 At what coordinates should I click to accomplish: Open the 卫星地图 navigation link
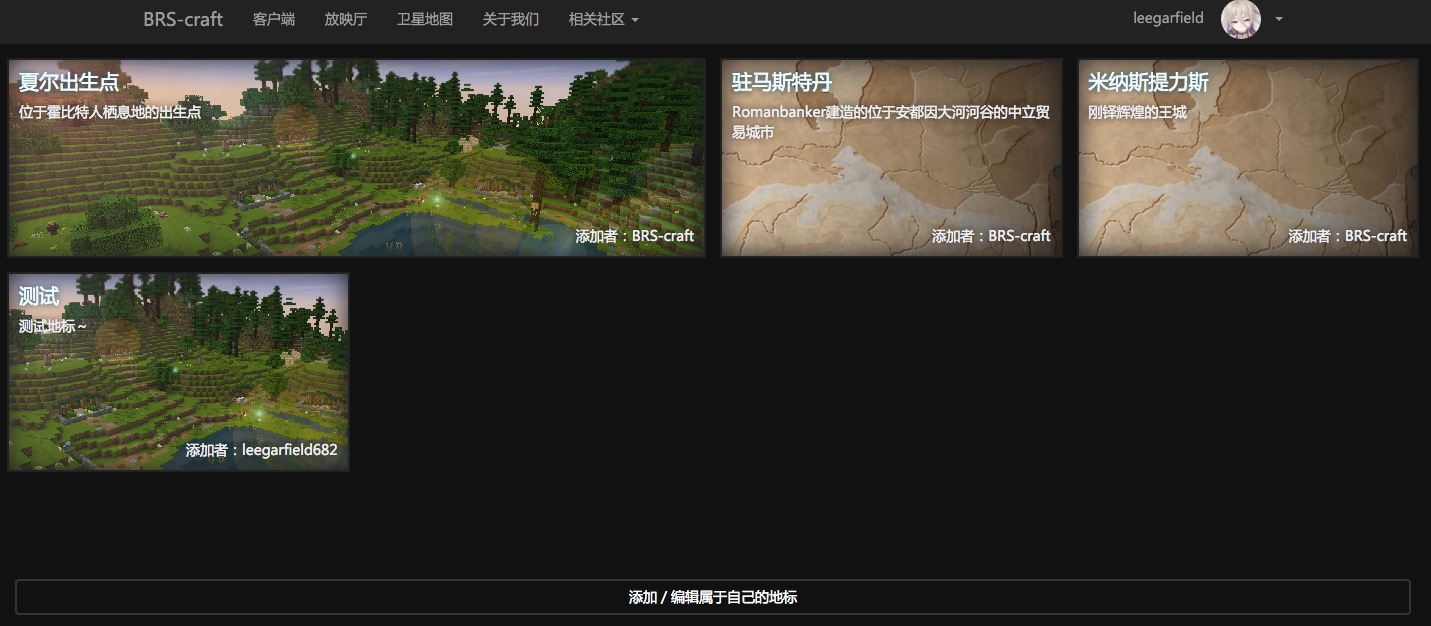point(425,19)
